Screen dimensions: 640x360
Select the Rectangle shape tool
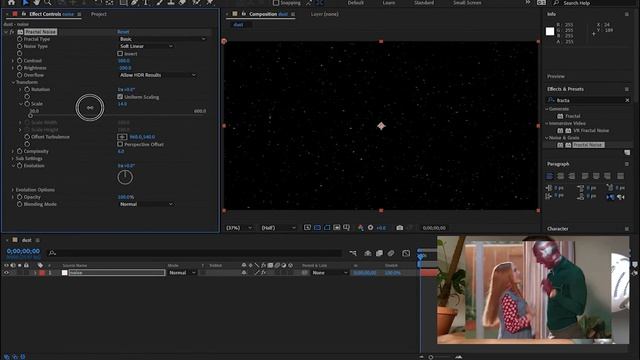click(123, 2)
